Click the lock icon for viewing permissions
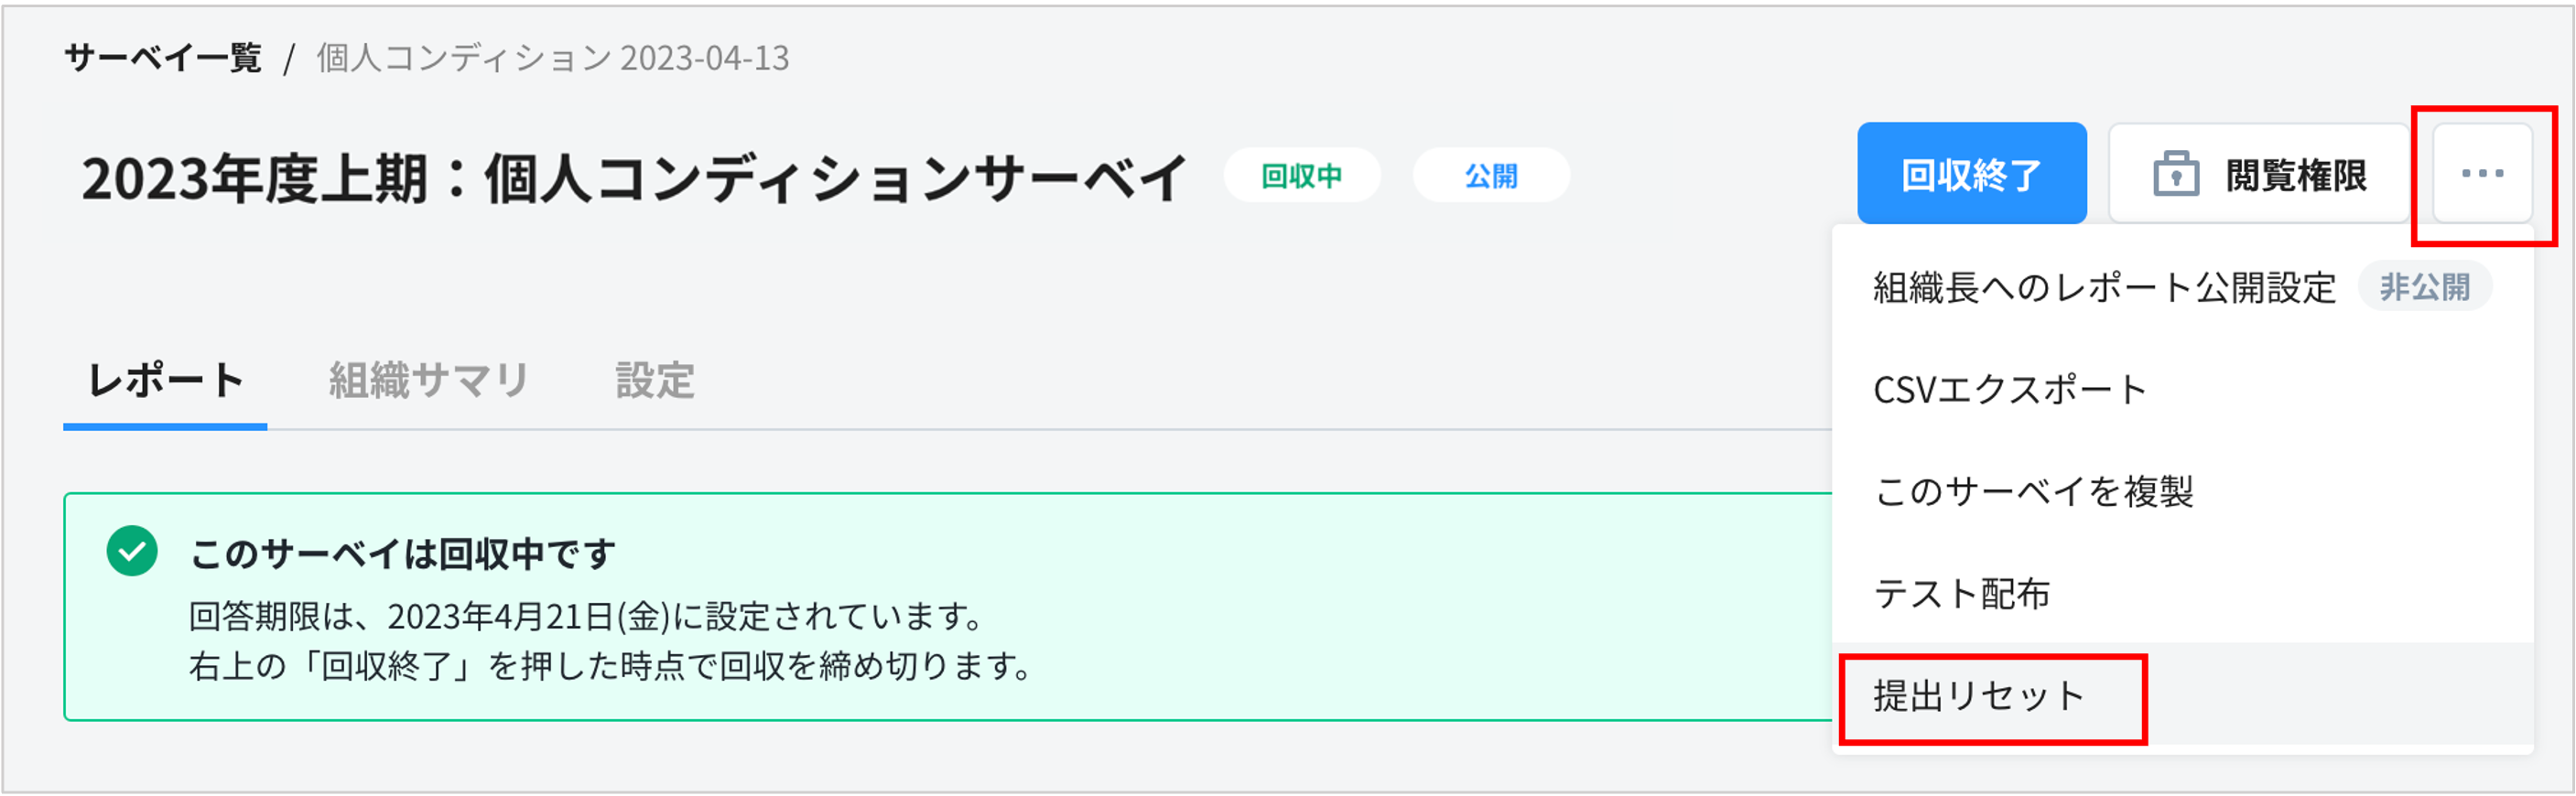The width and height of the screenshot is (2576, 796). point(2175,175)
